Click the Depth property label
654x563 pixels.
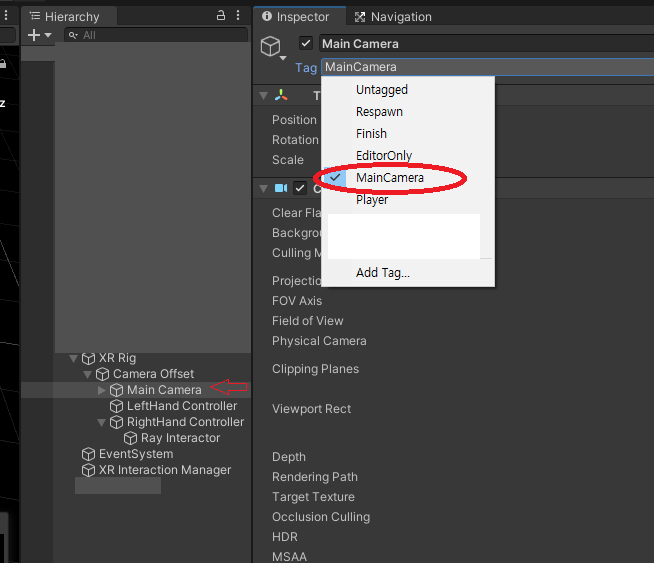coord(289,457)
